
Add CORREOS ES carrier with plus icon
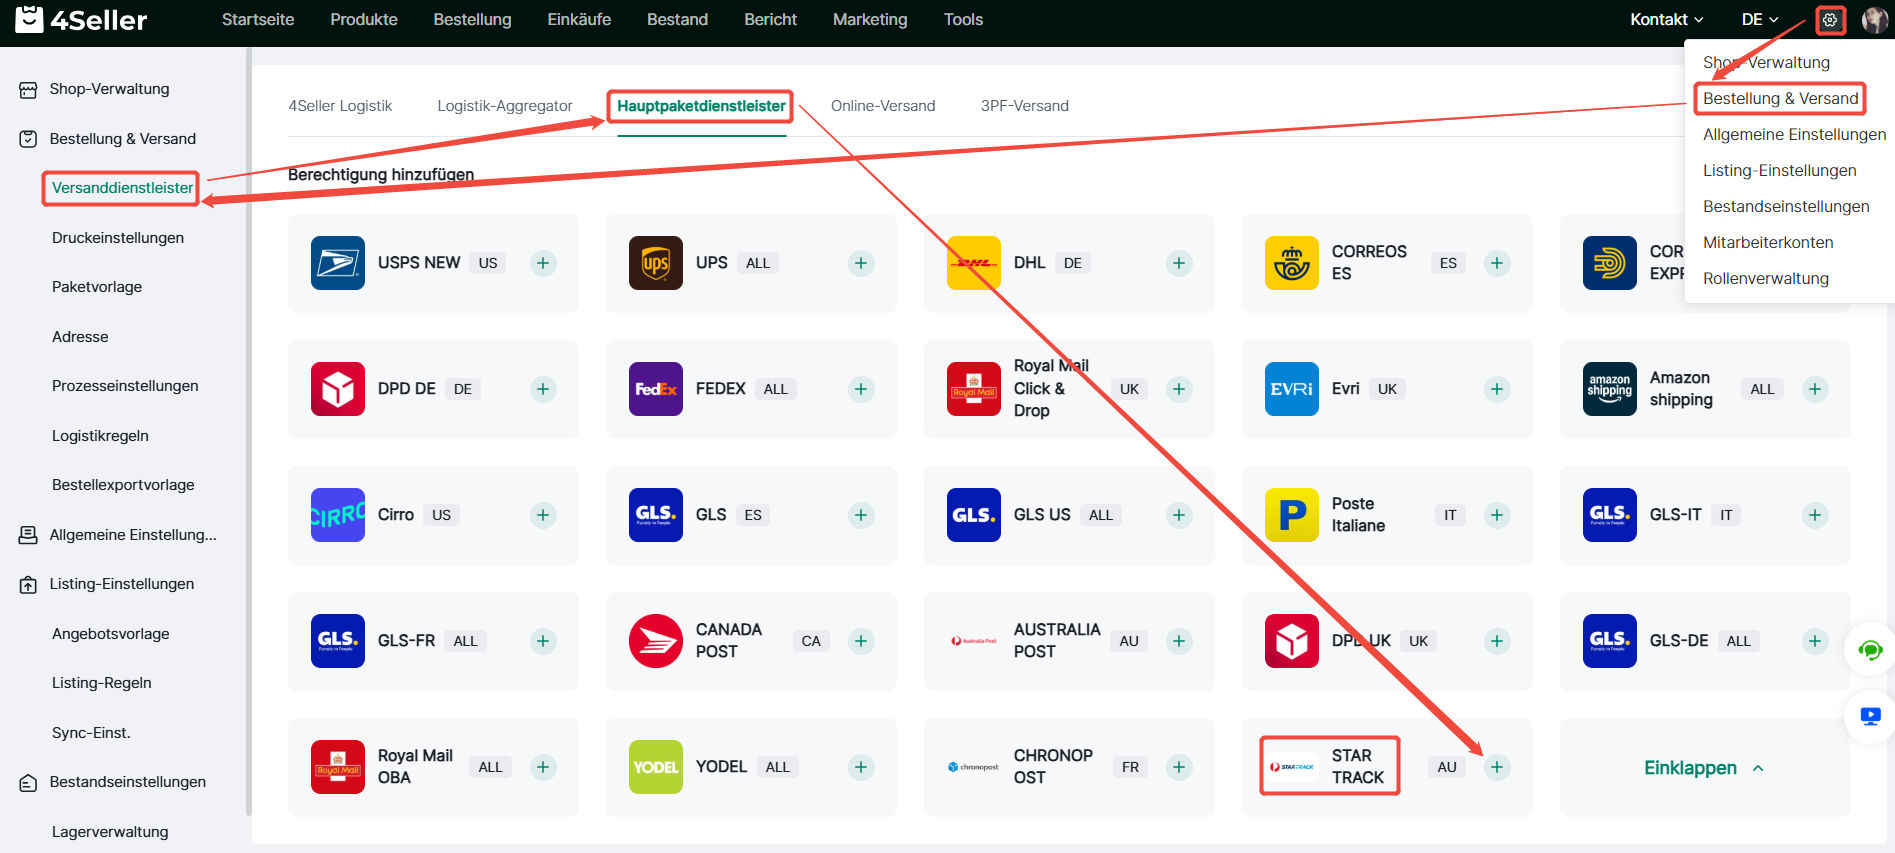point(1497,263)
